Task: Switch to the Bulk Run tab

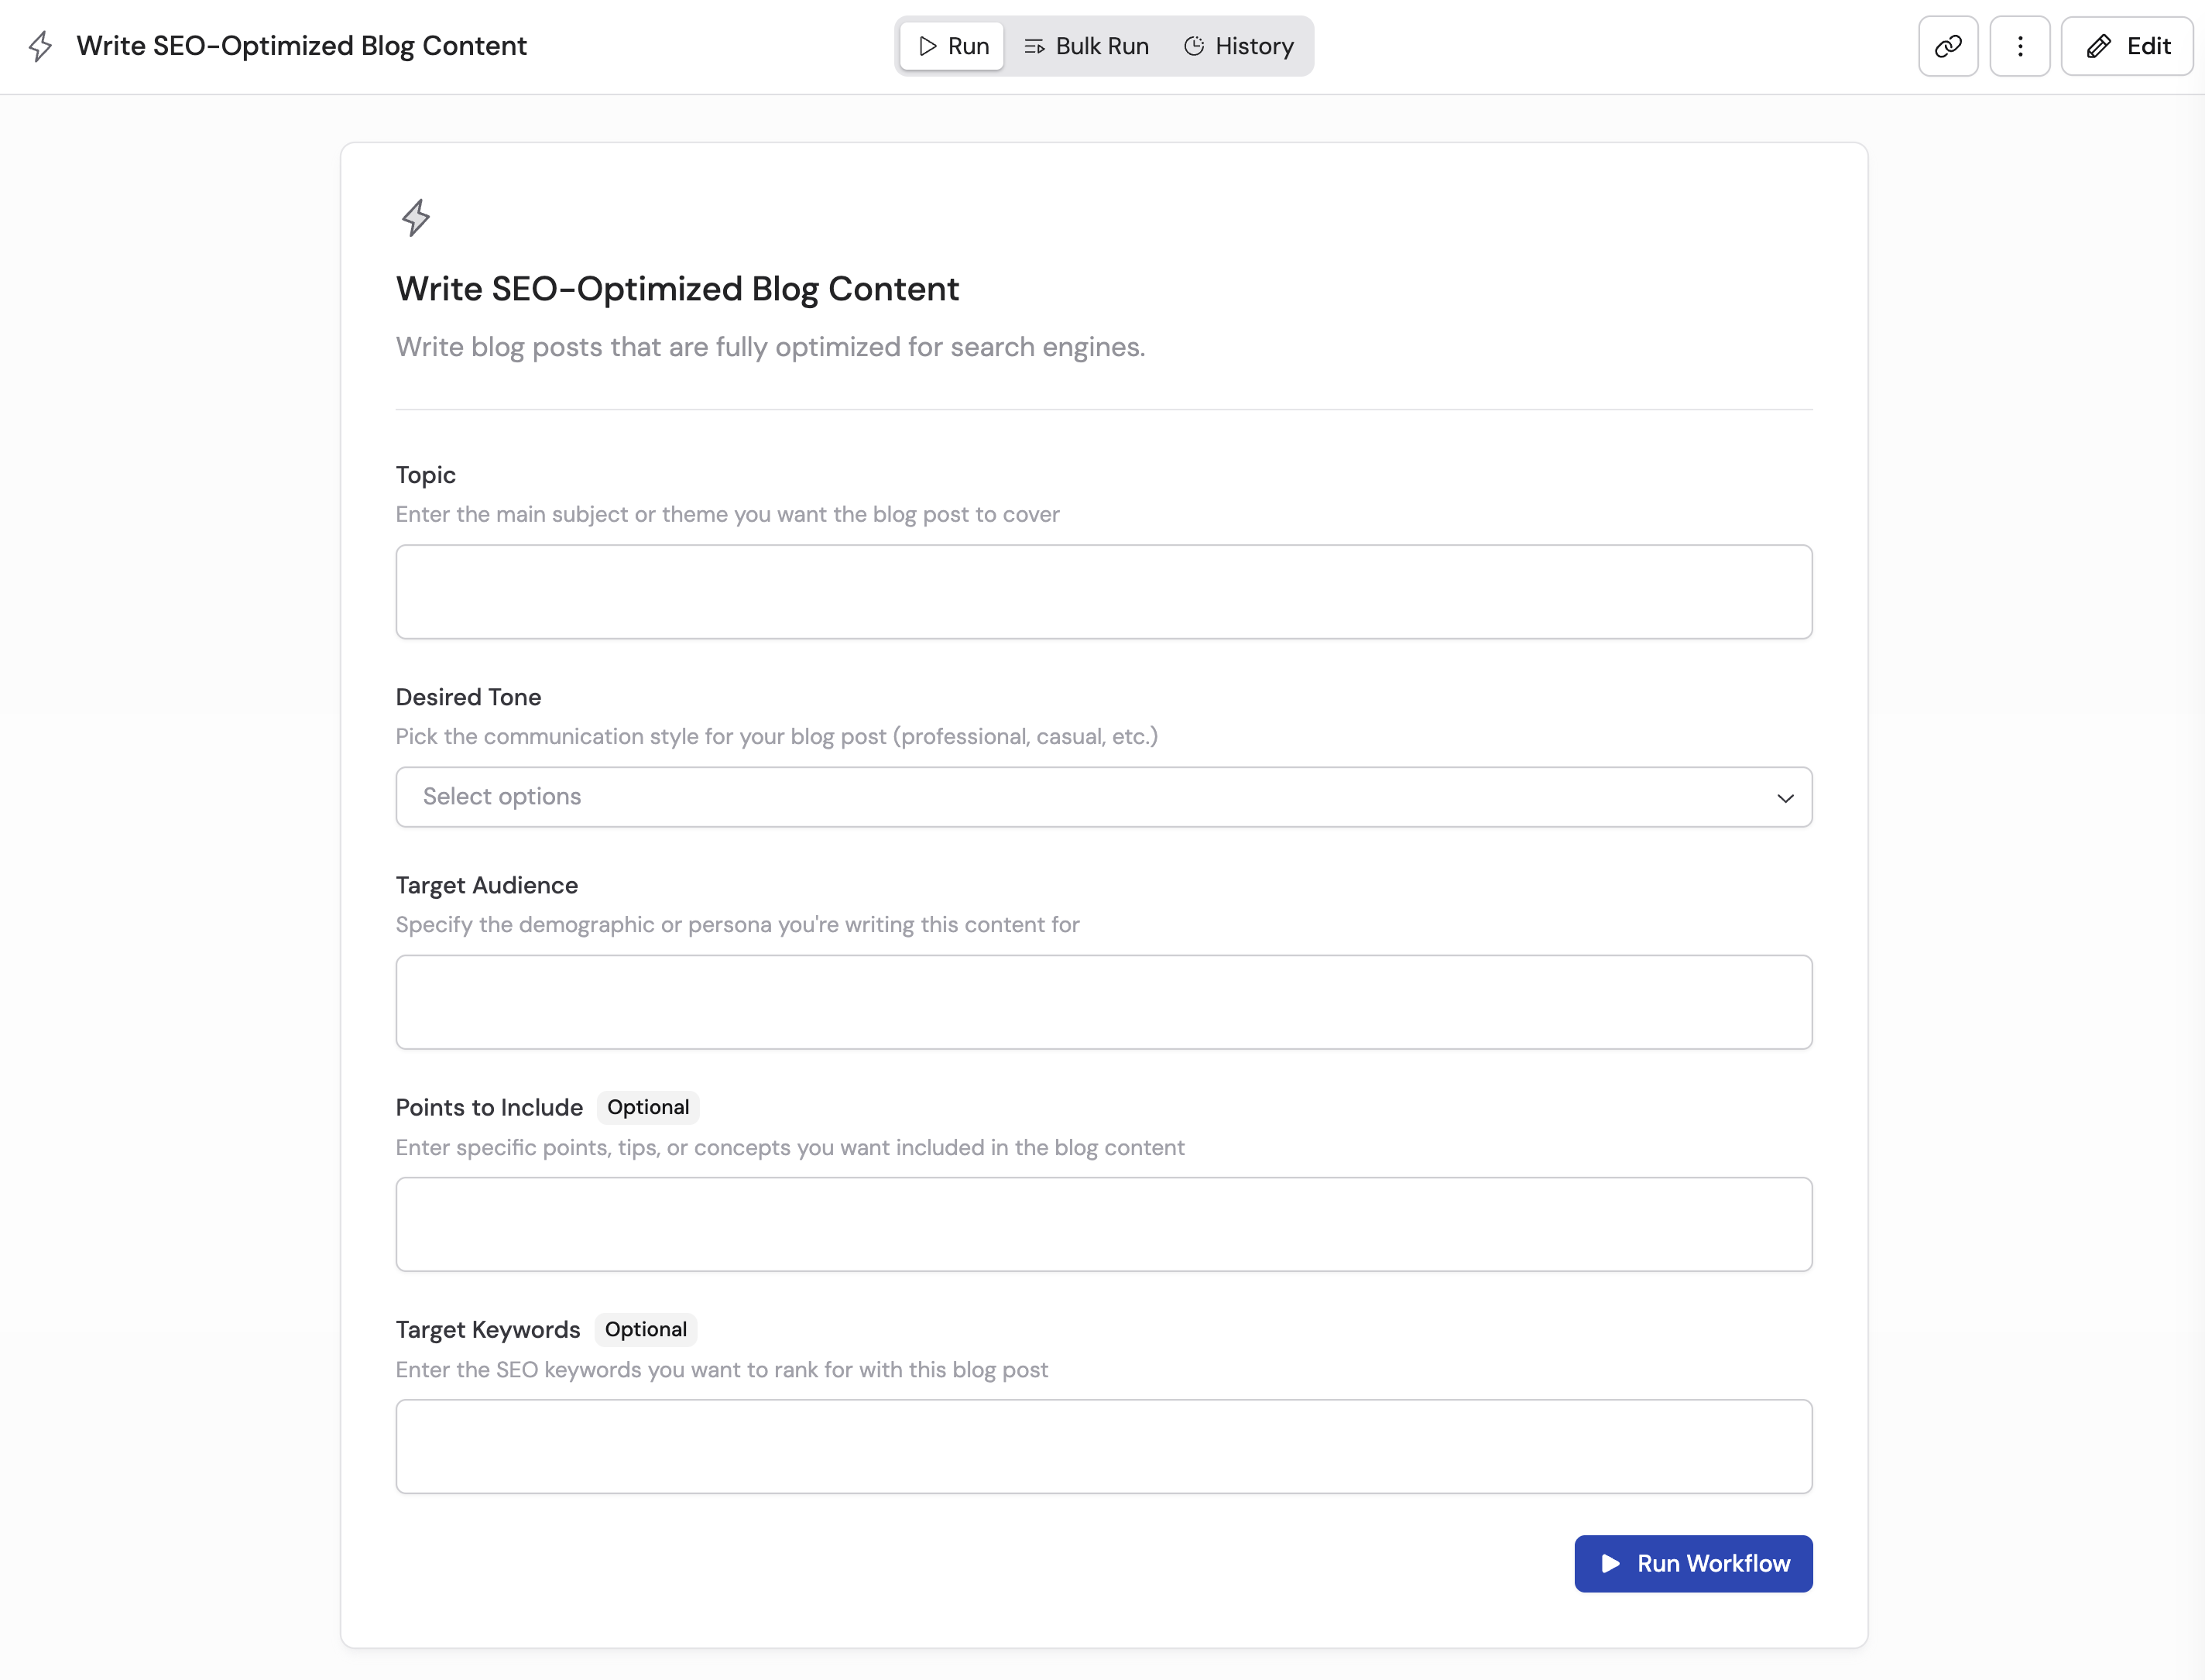Action: pyautogui.click(x=1086, y=45)
